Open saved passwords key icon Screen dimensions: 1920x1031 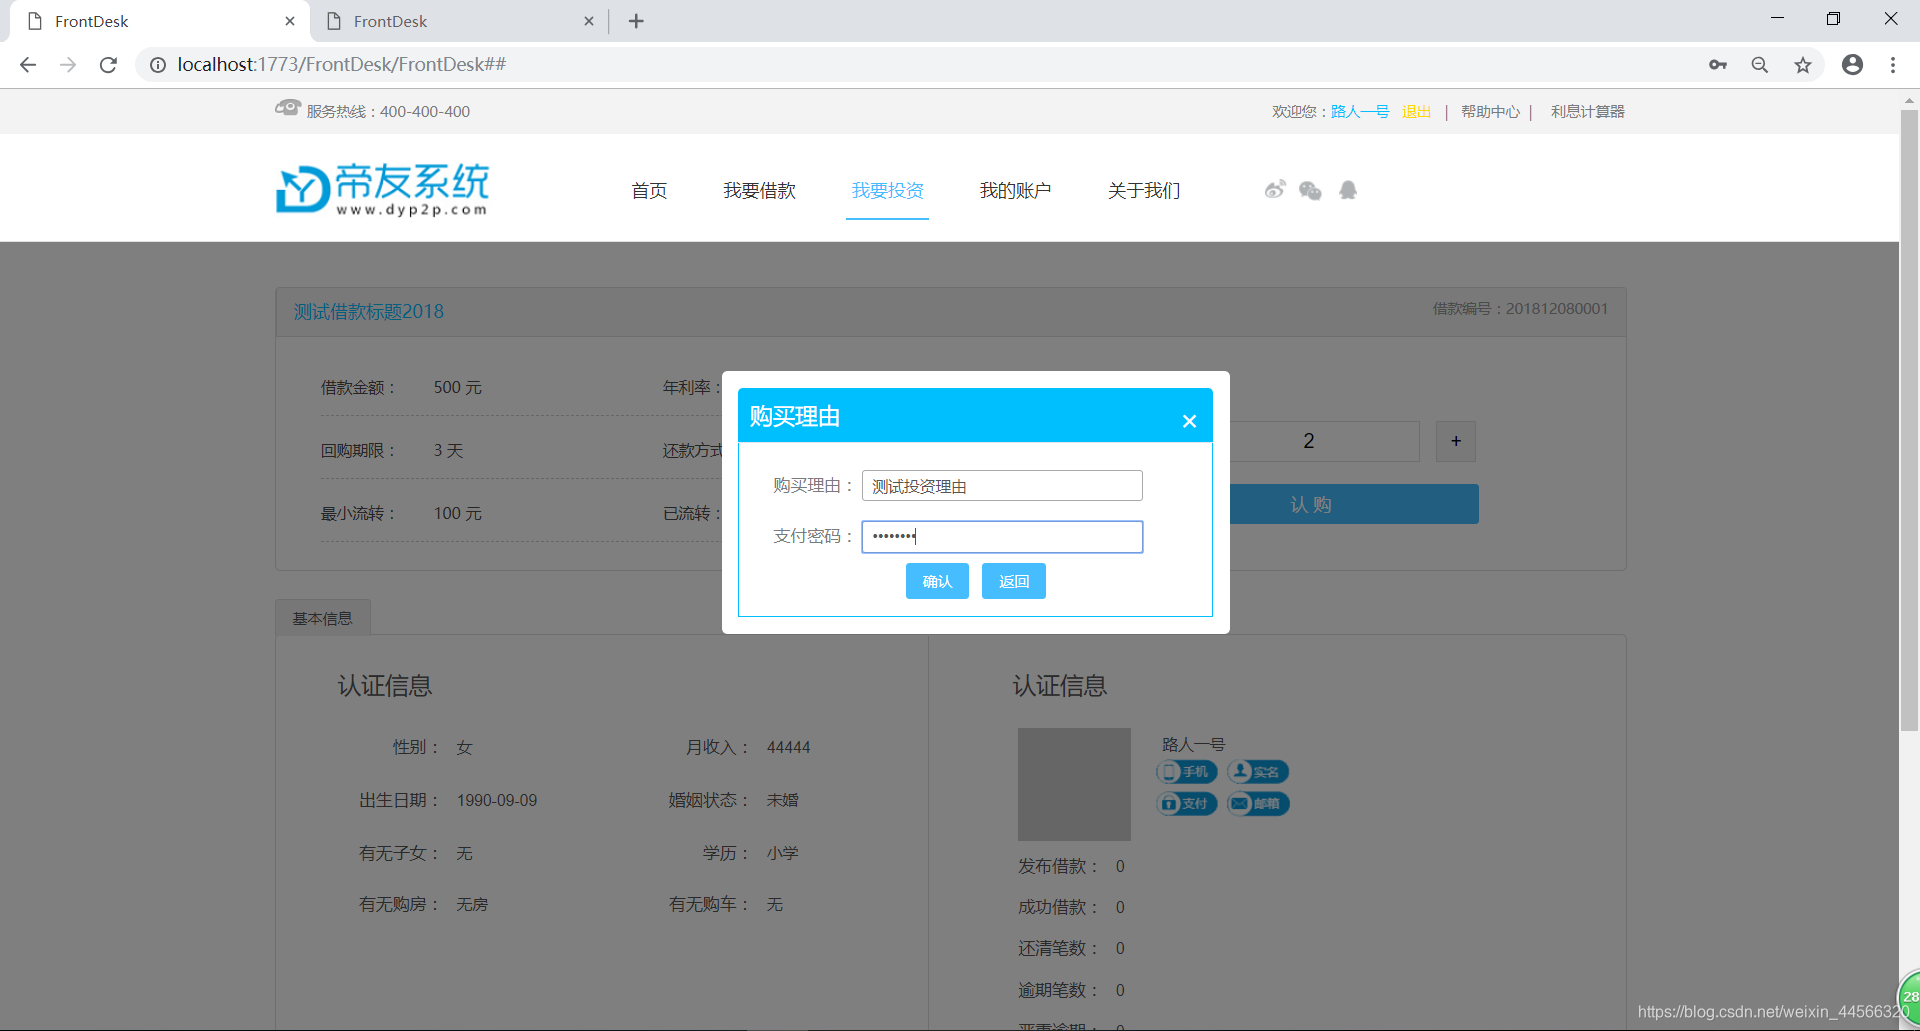coord(1718,65)
